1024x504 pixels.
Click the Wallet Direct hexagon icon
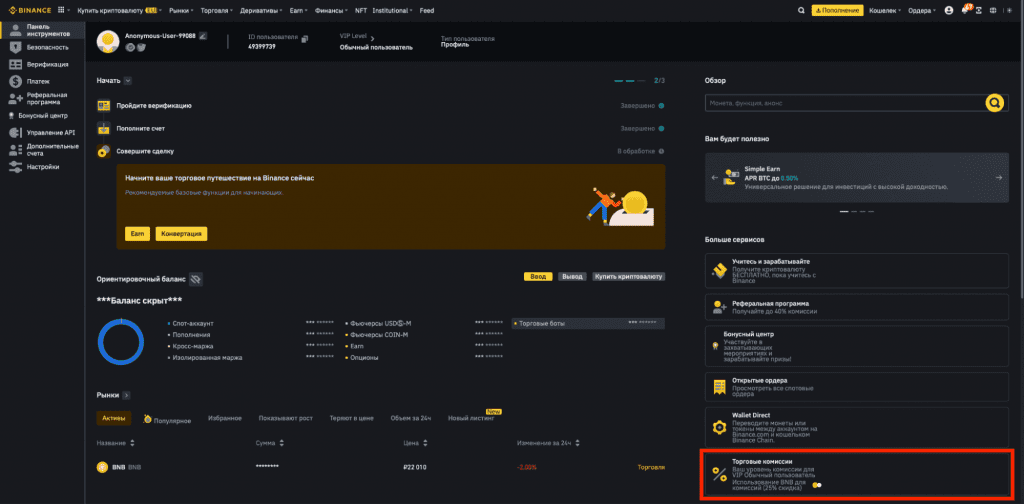(719, 428)
